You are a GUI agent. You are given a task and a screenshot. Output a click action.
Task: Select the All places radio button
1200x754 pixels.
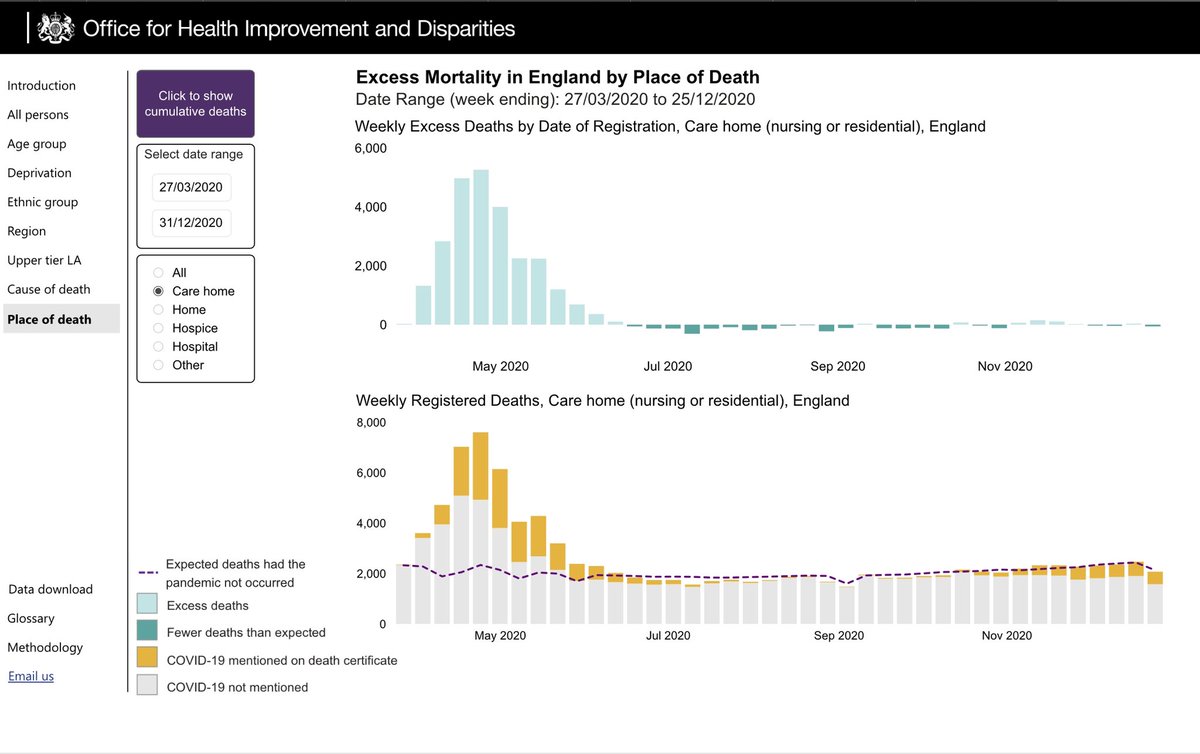pyautogui.click(x=158, y=273)
